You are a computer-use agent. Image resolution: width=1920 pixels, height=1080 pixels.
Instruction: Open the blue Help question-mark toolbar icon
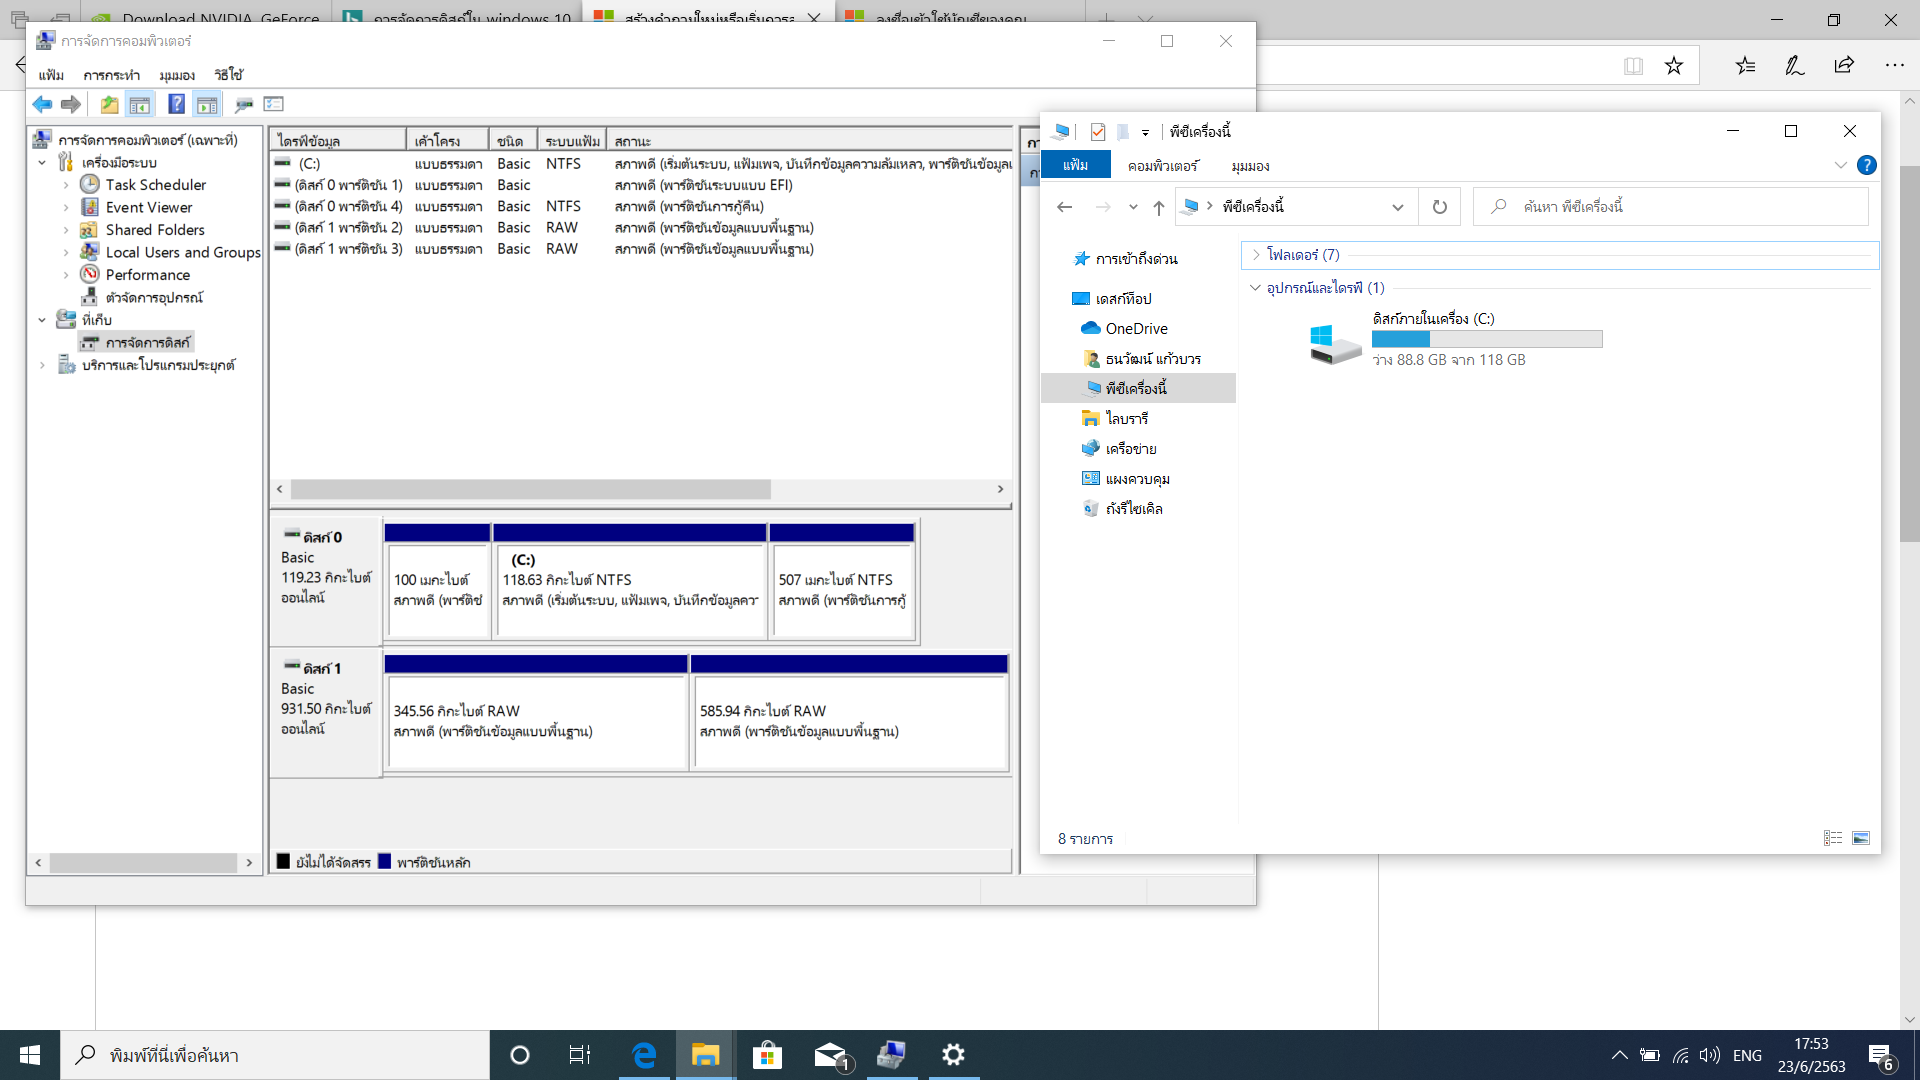coord(176,104)
